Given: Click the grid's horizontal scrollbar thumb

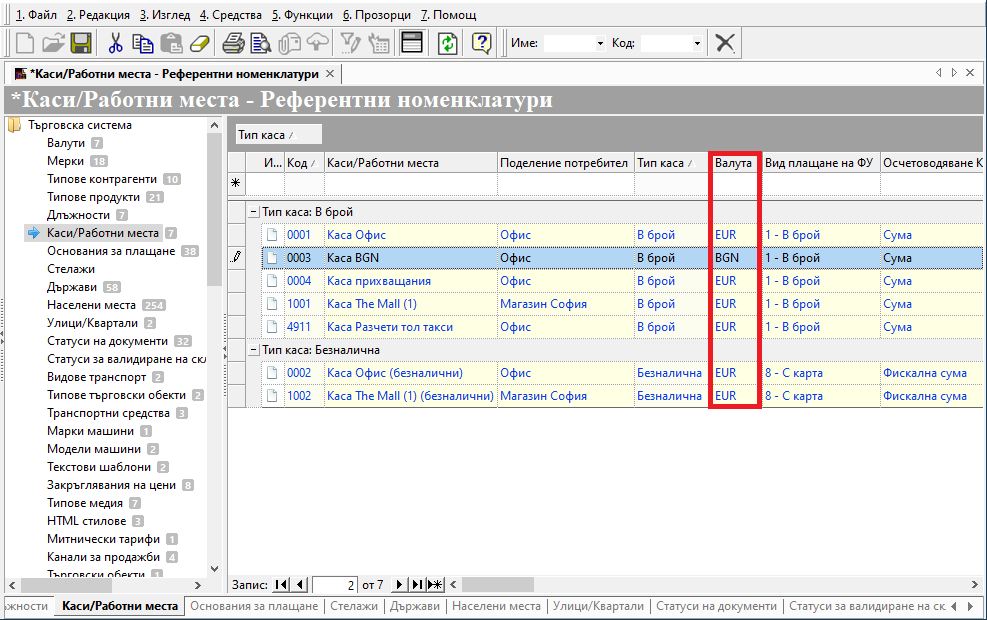Looking at the screenshot, I should pos(497,584).
